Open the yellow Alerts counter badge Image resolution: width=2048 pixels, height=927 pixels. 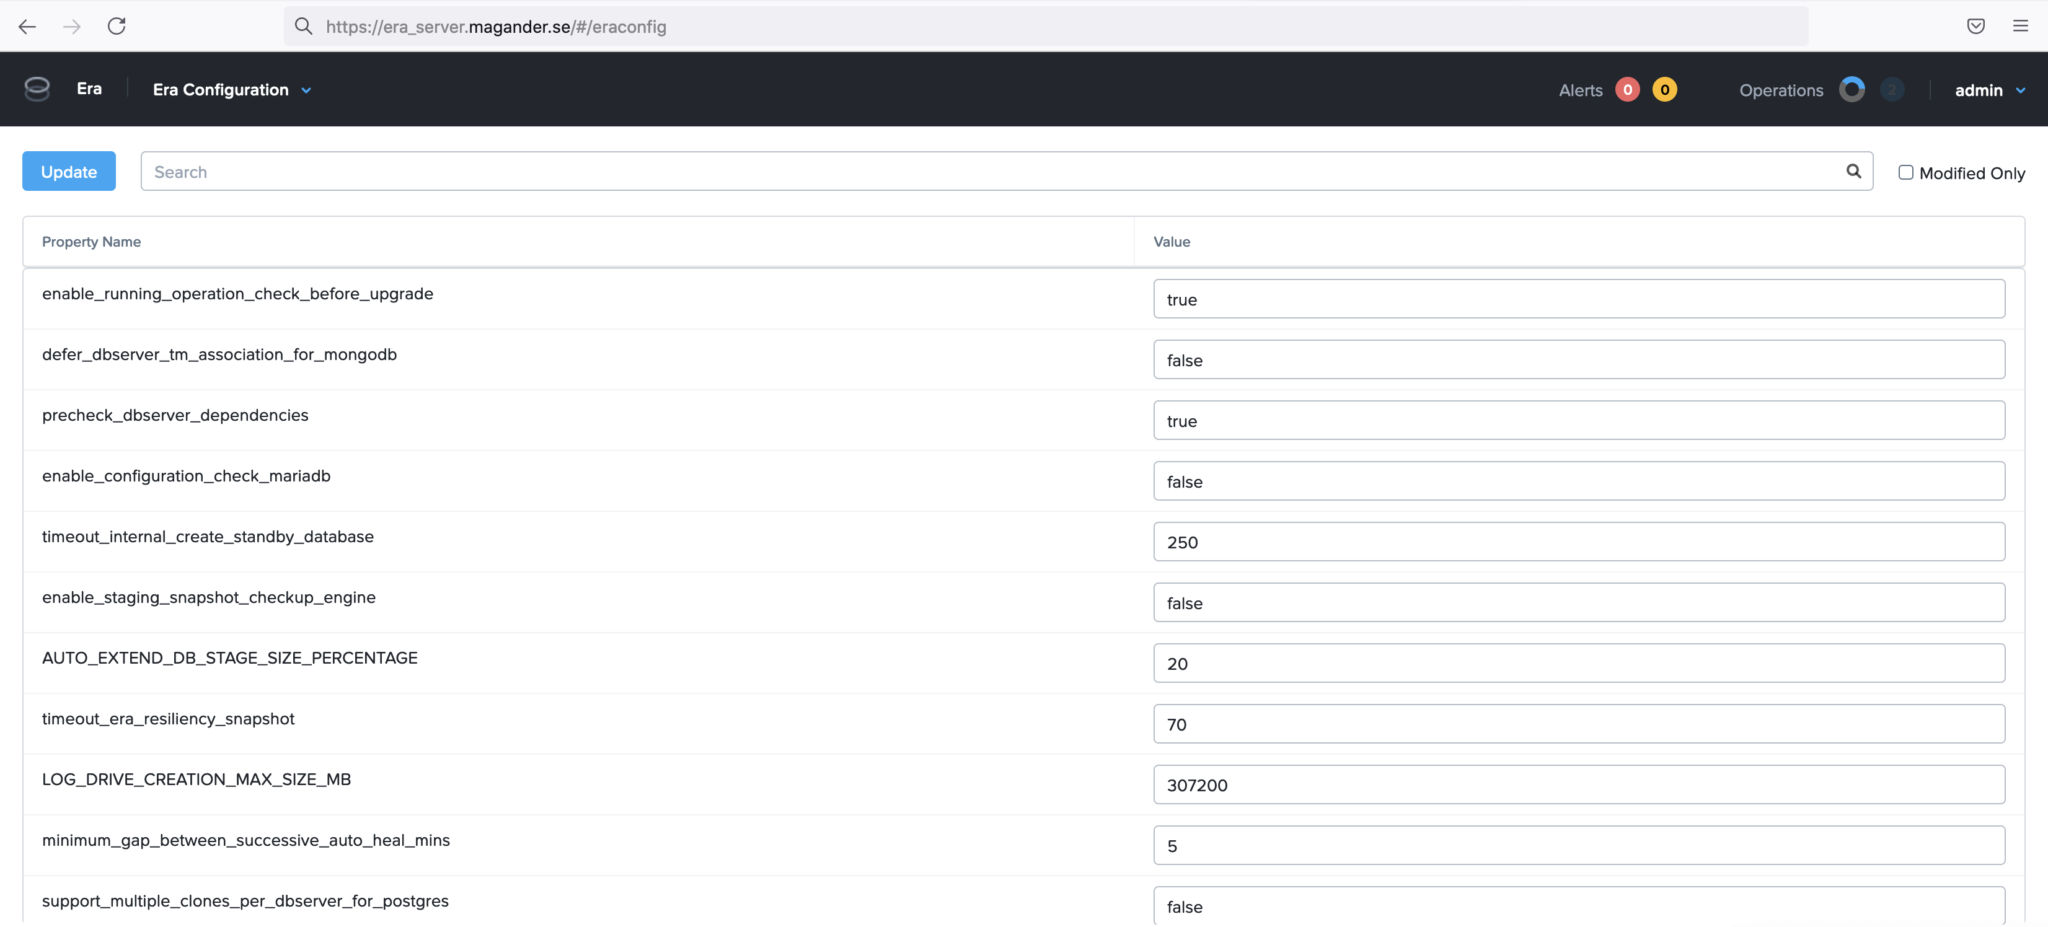(1665, 89)
